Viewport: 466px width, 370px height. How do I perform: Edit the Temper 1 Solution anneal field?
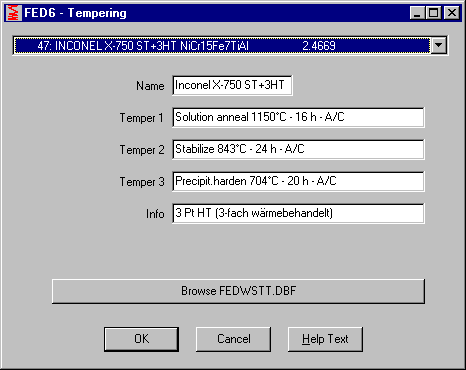[298, 117]
